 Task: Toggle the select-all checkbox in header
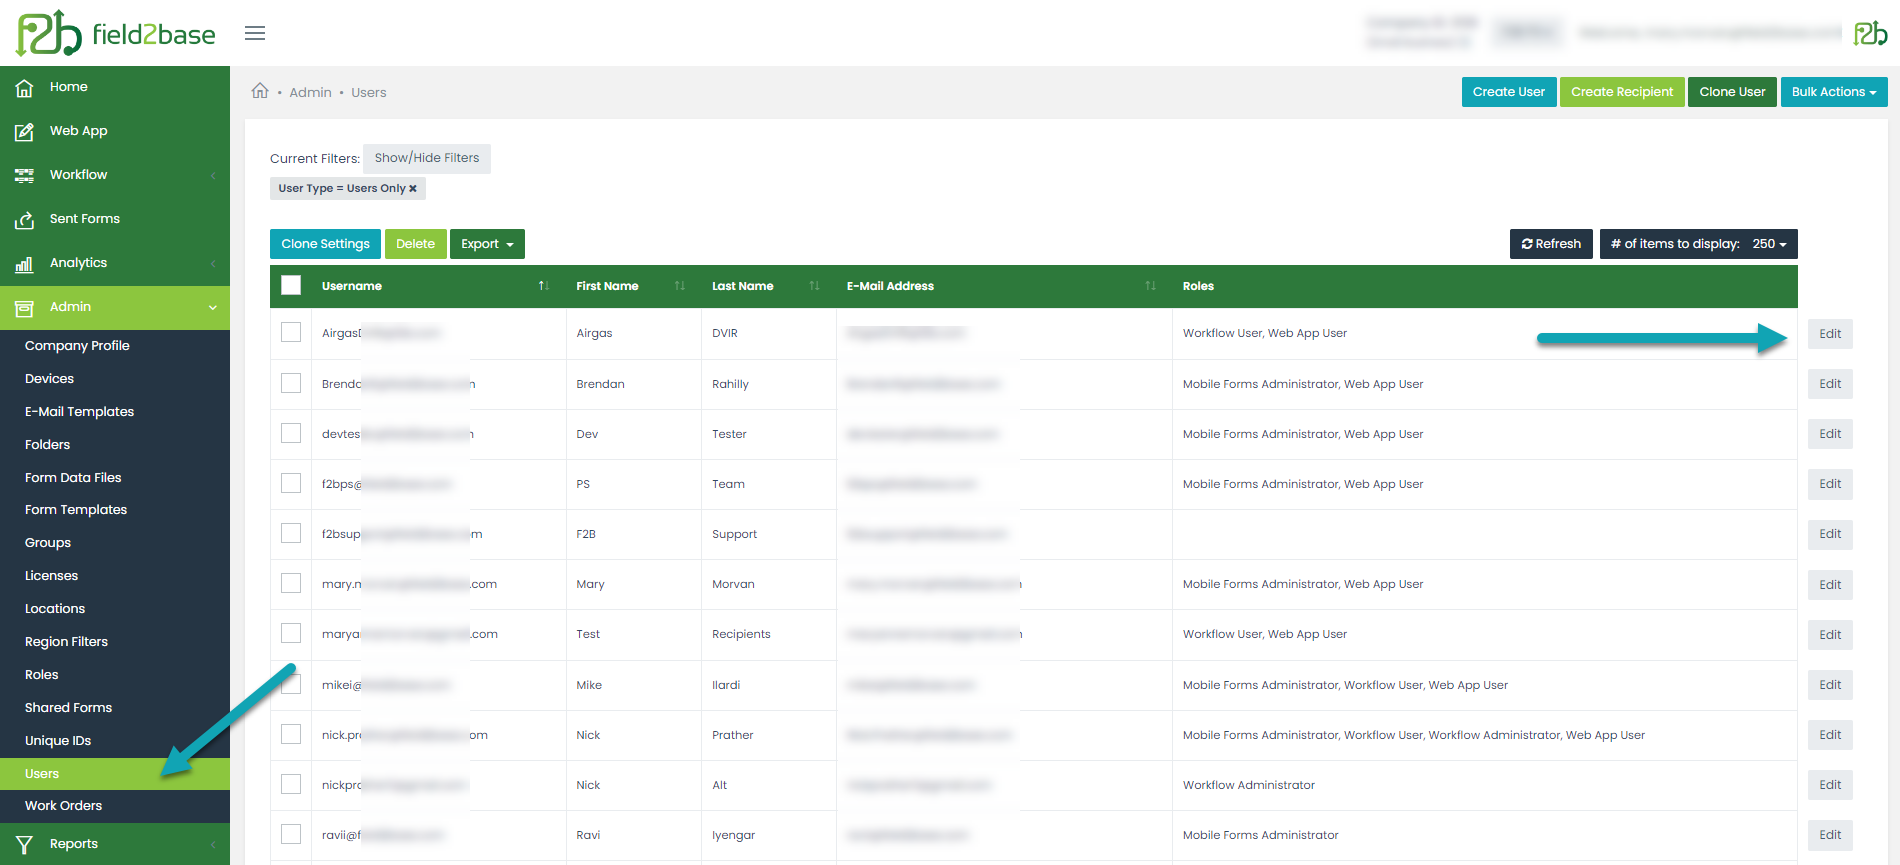click(291, 285)
